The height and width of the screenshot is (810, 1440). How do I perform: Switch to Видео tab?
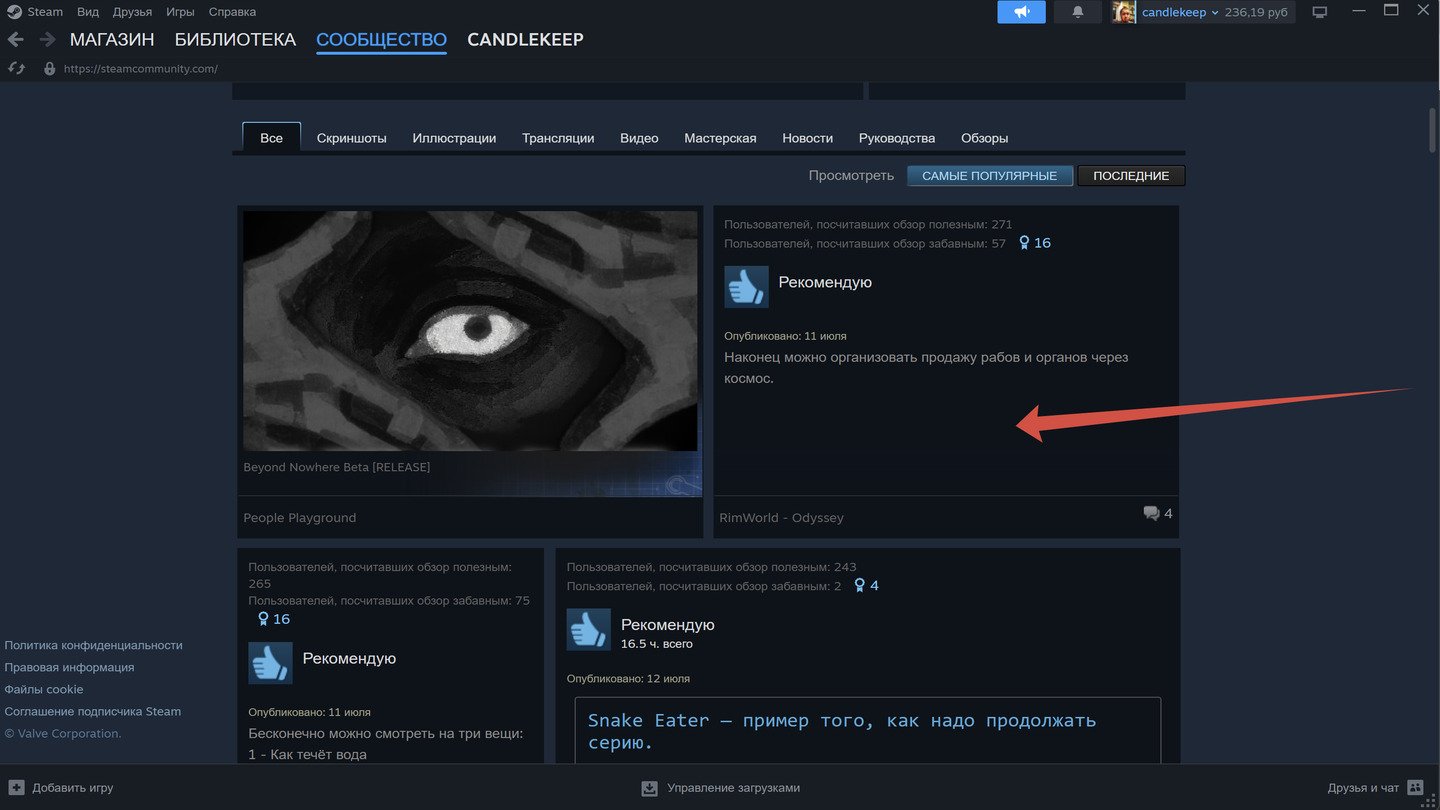click(x=639, y=138)
